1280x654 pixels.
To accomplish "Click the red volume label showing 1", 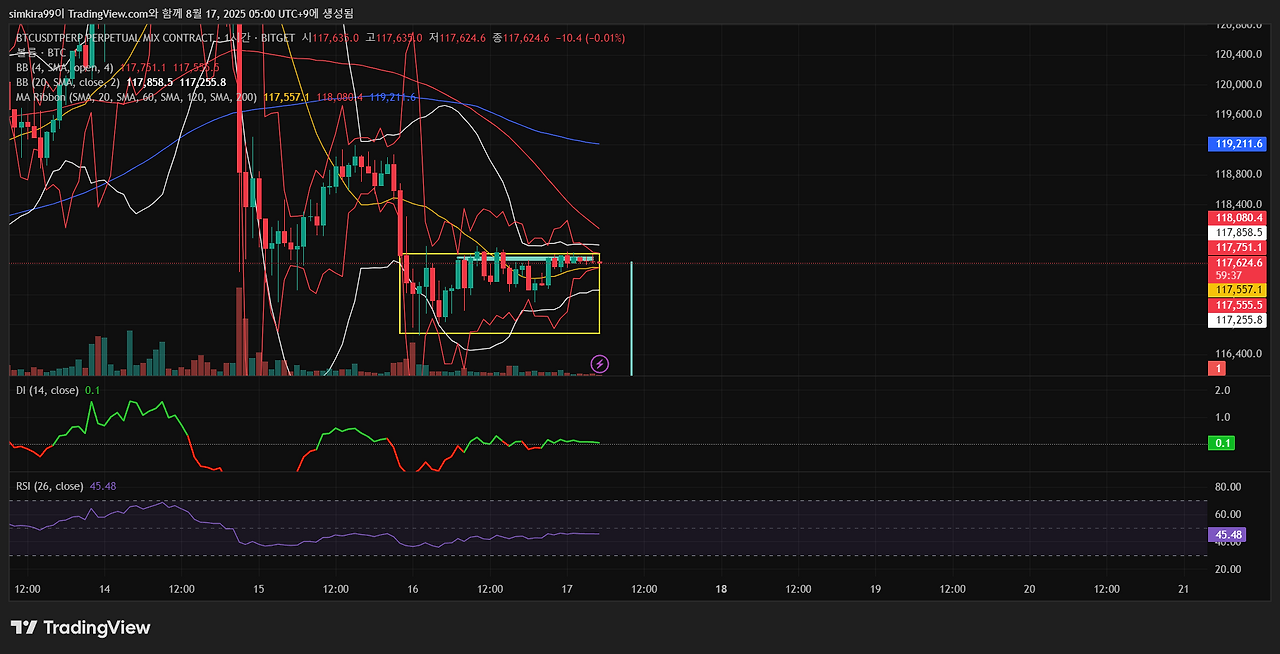I will coord(1217,369).
